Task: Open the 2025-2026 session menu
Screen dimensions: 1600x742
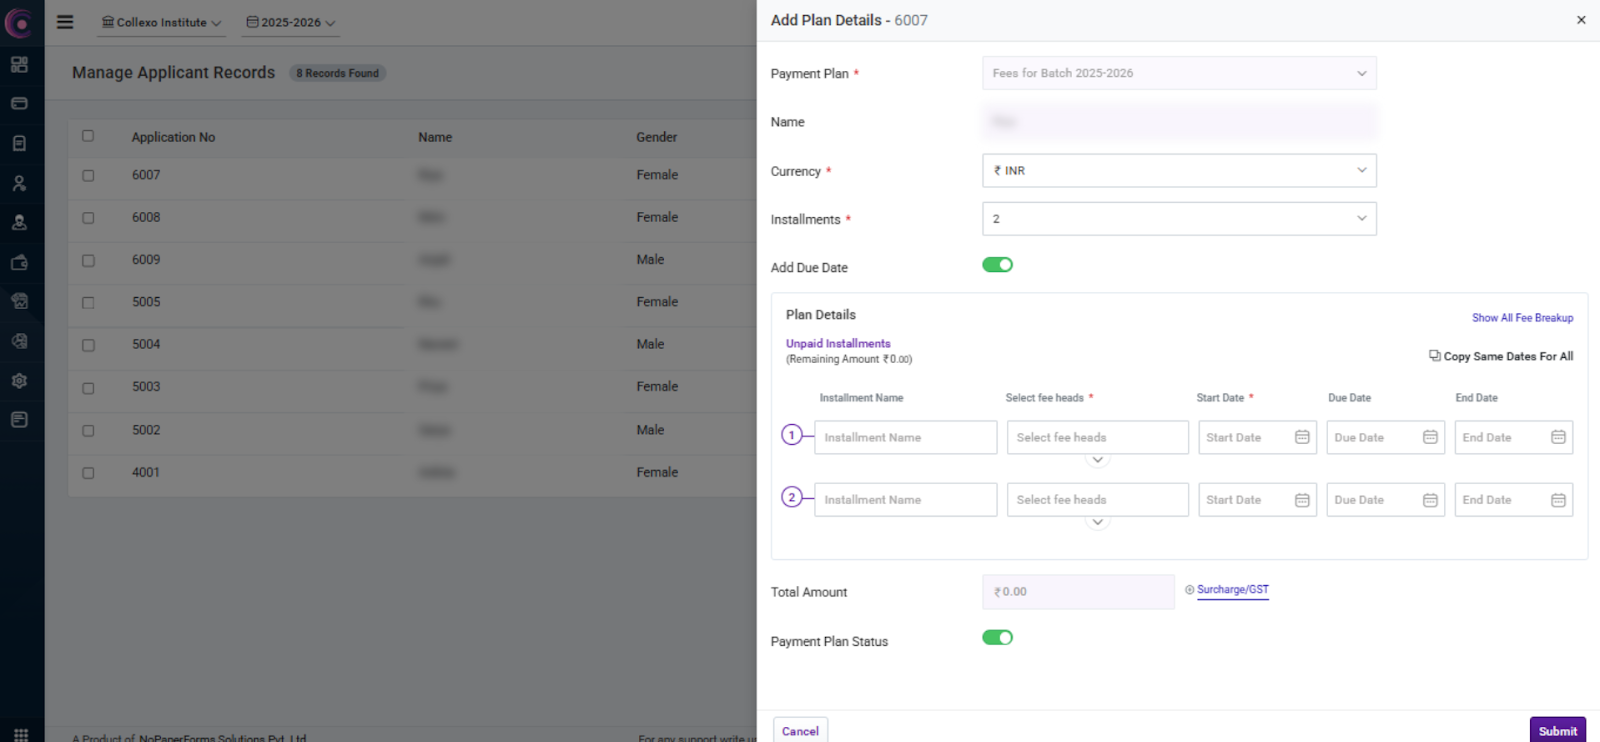Action: pyautogui.click(x=291, y=22)
